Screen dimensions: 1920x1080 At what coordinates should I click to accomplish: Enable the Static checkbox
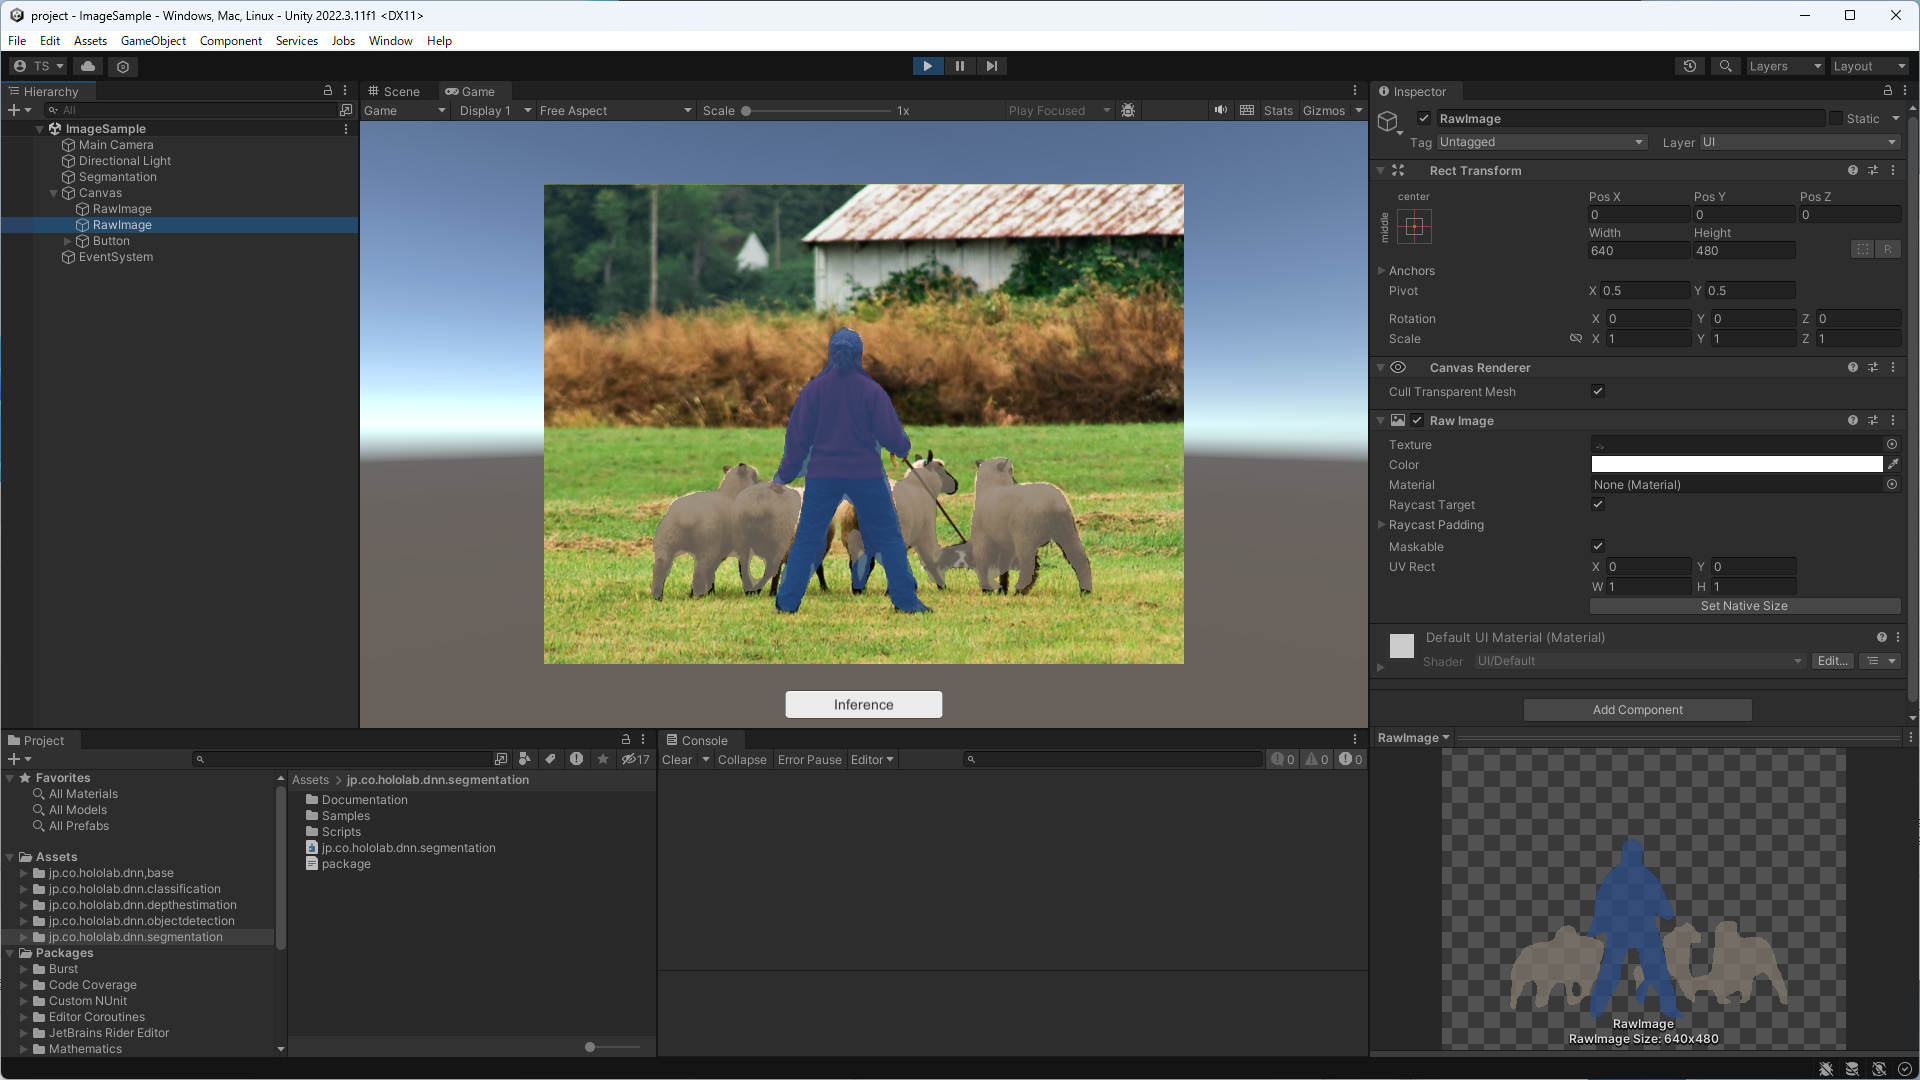[x=1836, y=118]
